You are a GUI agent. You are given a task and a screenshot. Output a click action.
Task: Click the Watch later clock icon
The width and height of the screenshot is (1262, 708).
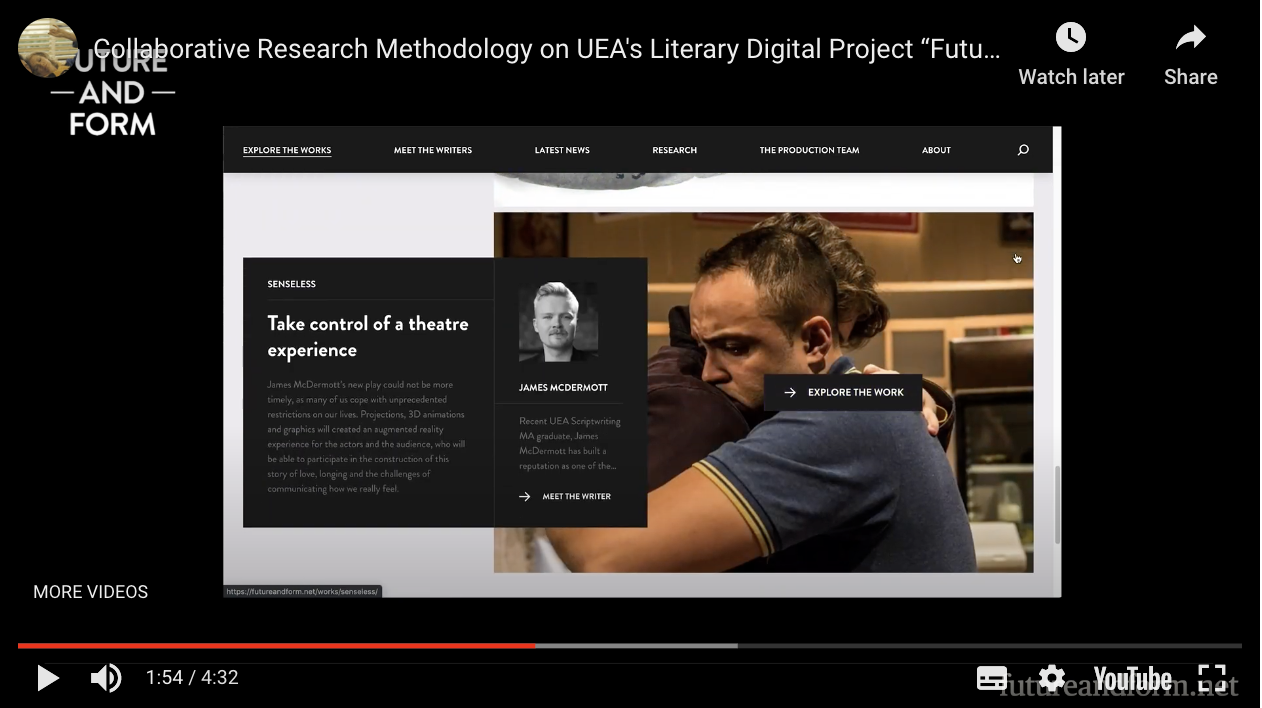(1071, 38)
